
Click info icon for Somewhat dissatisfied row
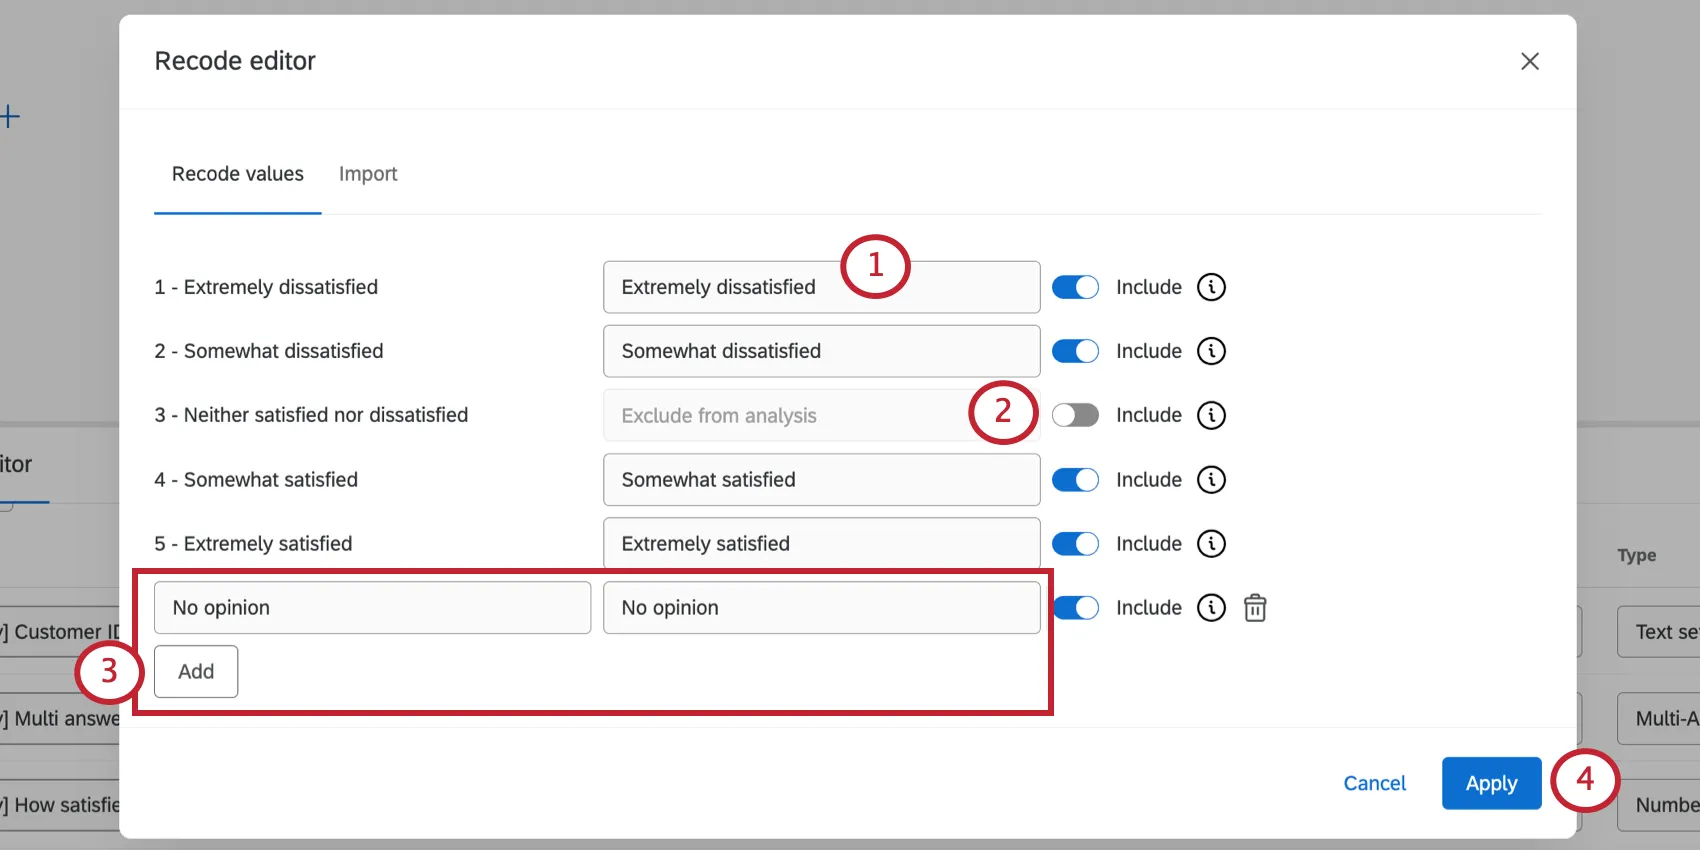pyautogui.click(x=1211, y=351)
